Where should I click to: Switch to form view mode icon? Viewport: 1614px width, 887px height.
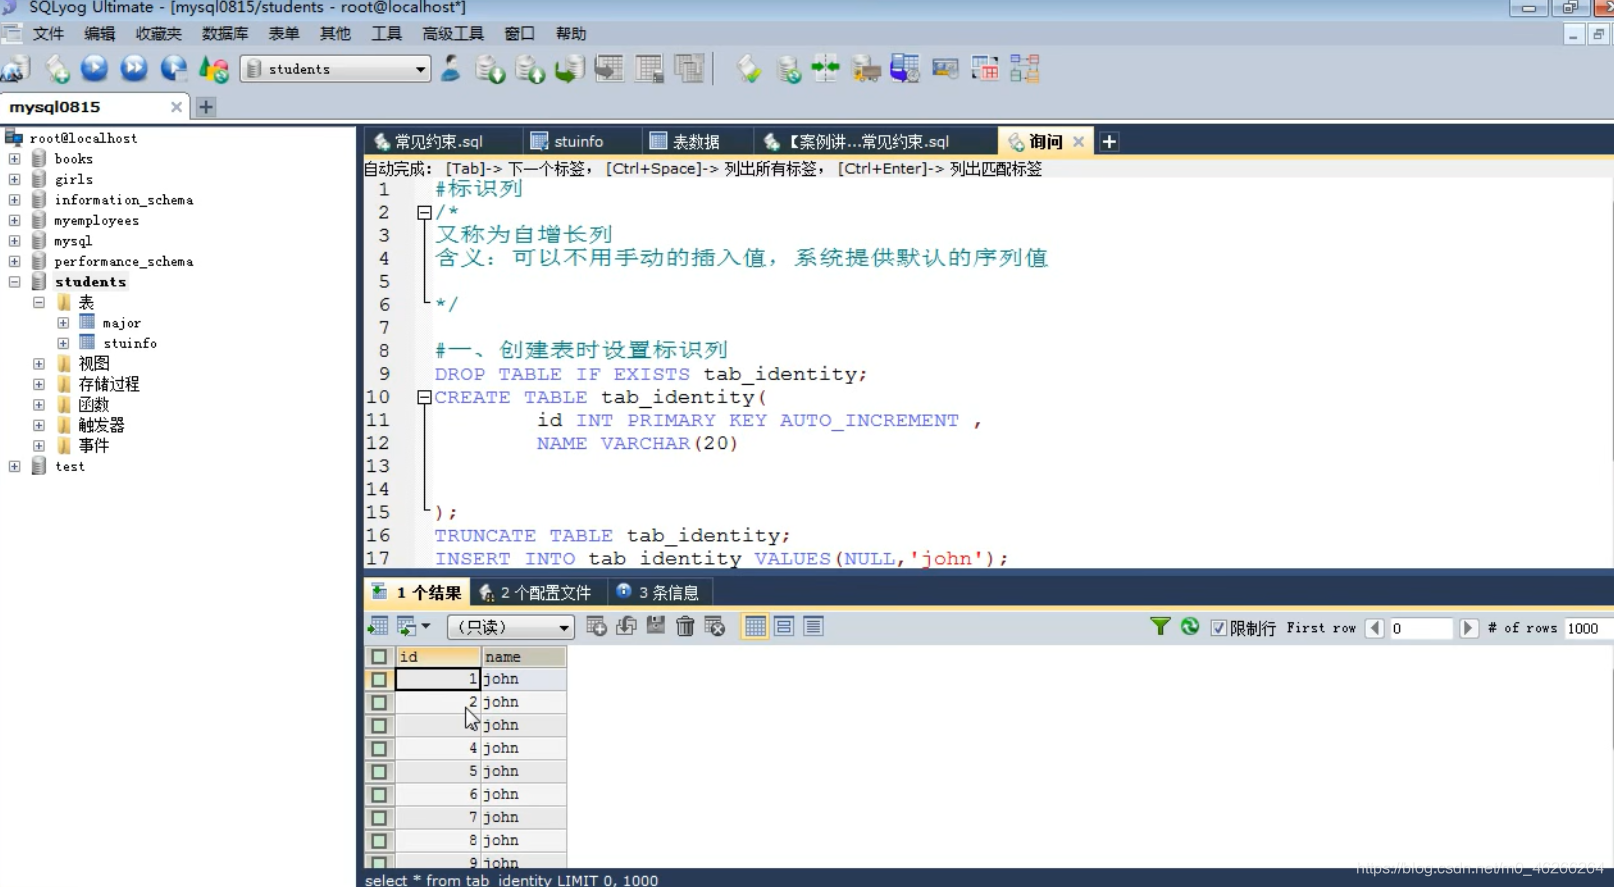784,627
